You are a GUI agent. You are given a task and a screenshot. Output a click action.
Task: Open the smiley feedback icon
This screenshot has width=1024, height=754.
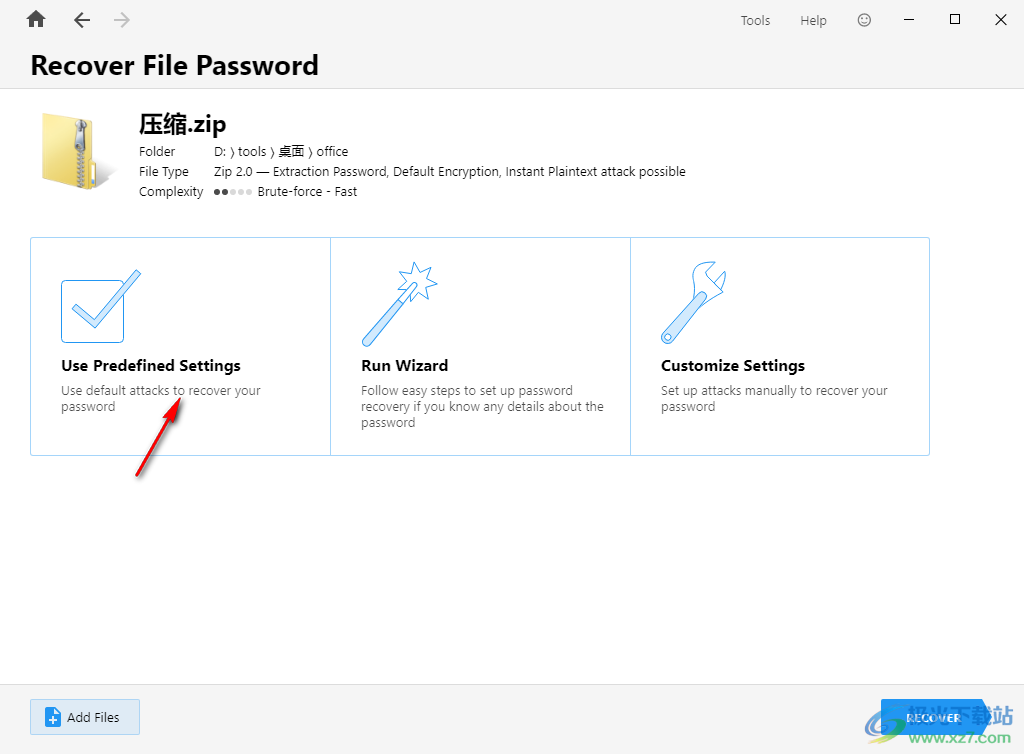click(x=864, y=20)
